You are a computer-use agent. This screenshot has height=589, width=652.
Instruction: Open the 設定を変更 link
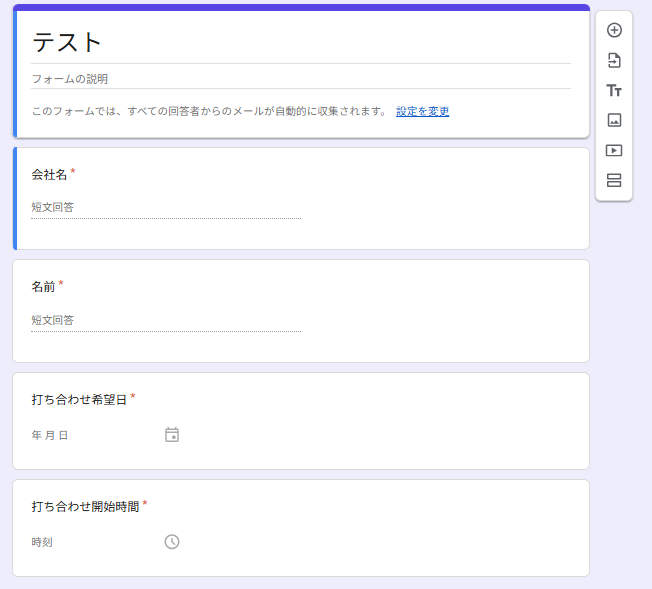point(422,111)
